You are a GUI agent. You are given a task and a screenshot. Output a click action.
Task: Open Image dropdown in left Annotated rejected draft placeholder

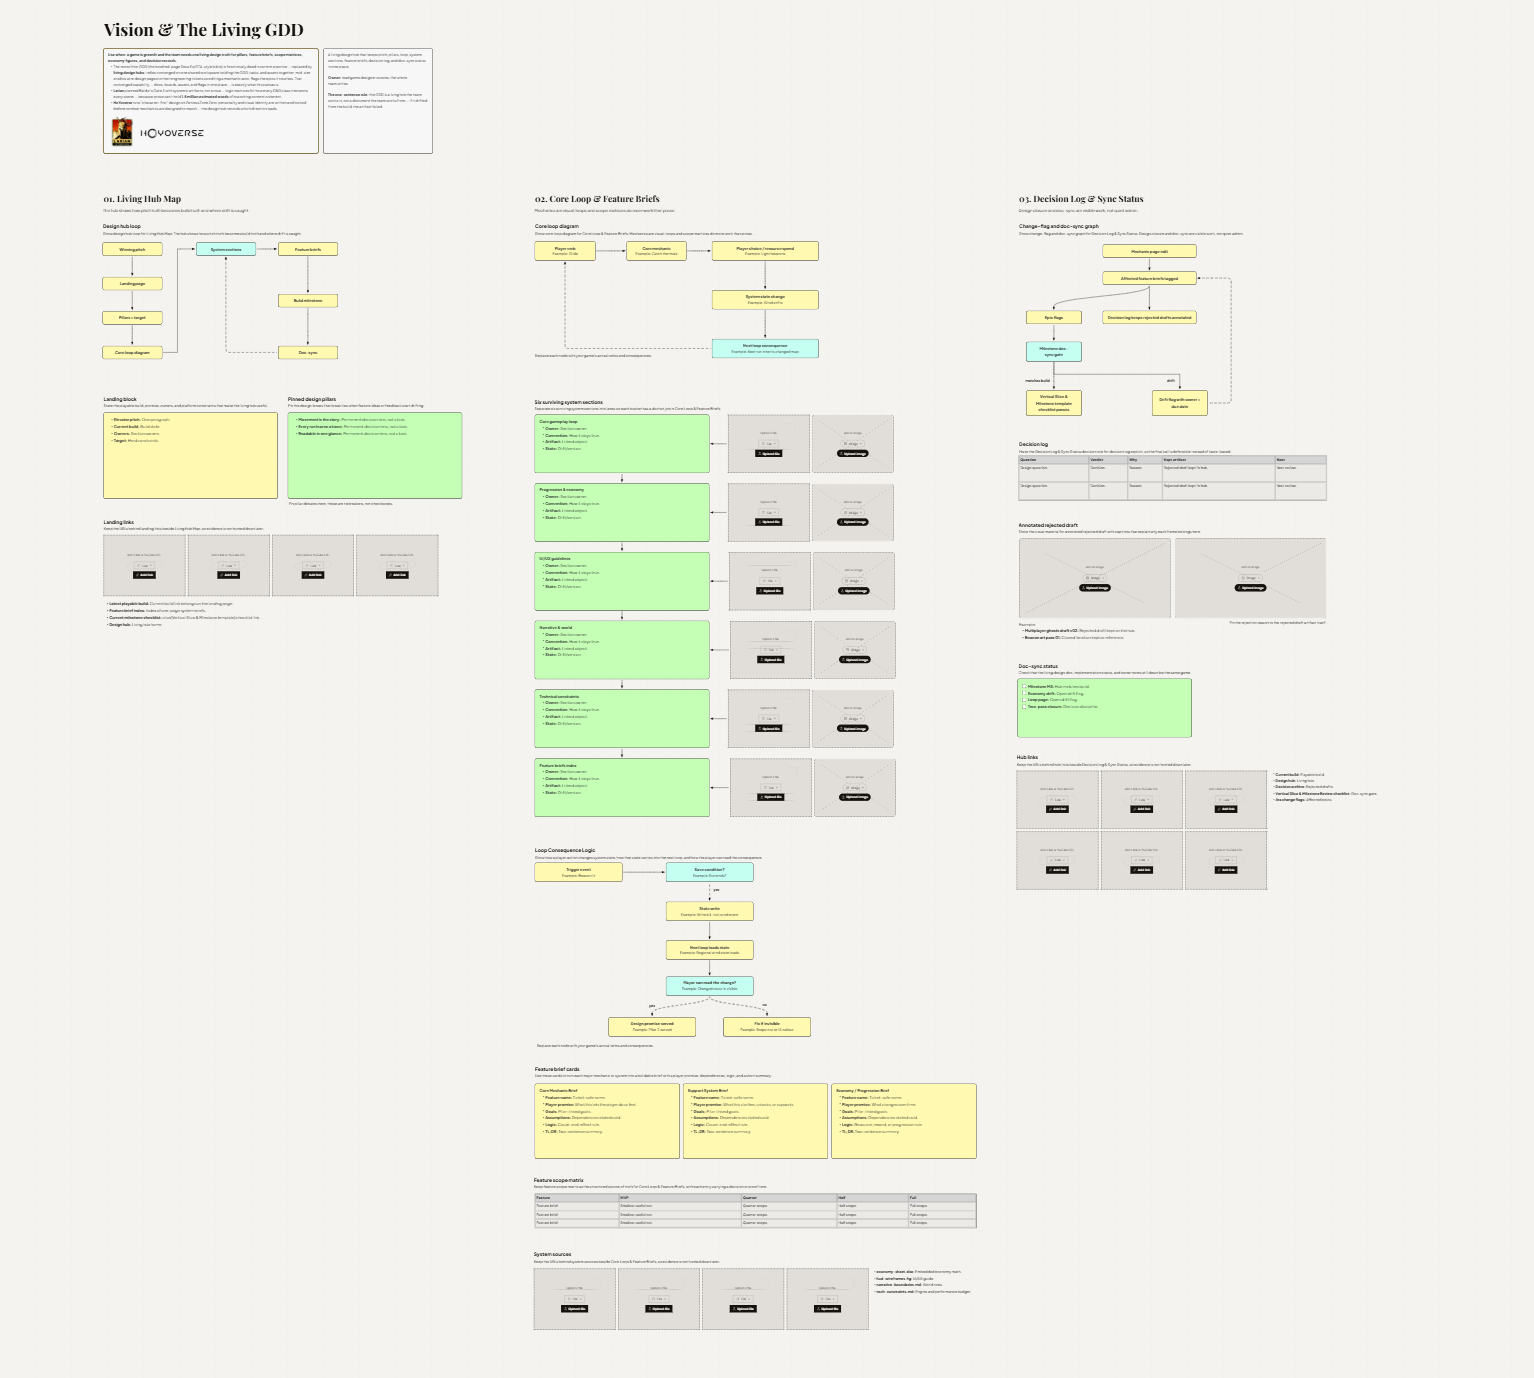(x=1095, y=578)
